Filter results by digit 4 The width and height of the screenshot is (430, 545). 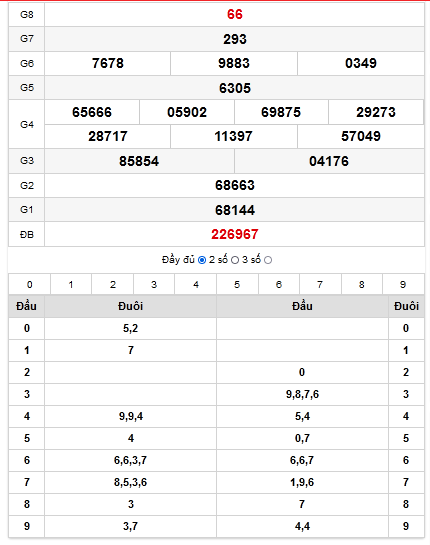(x=196, y=285)
